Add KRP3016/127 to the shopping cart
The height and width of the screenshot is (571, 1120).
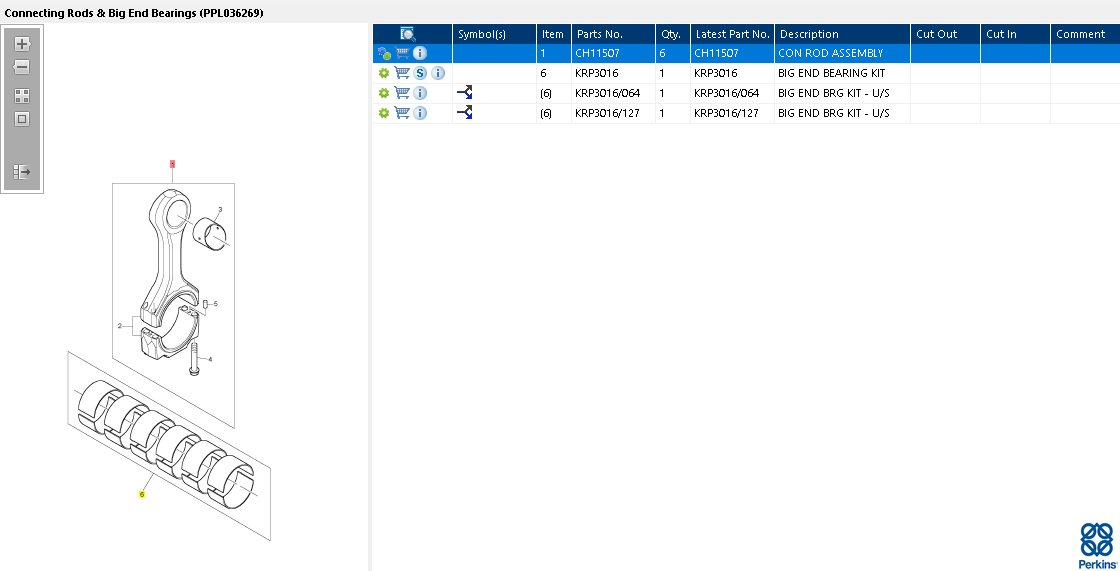click(x=402, y=113)
